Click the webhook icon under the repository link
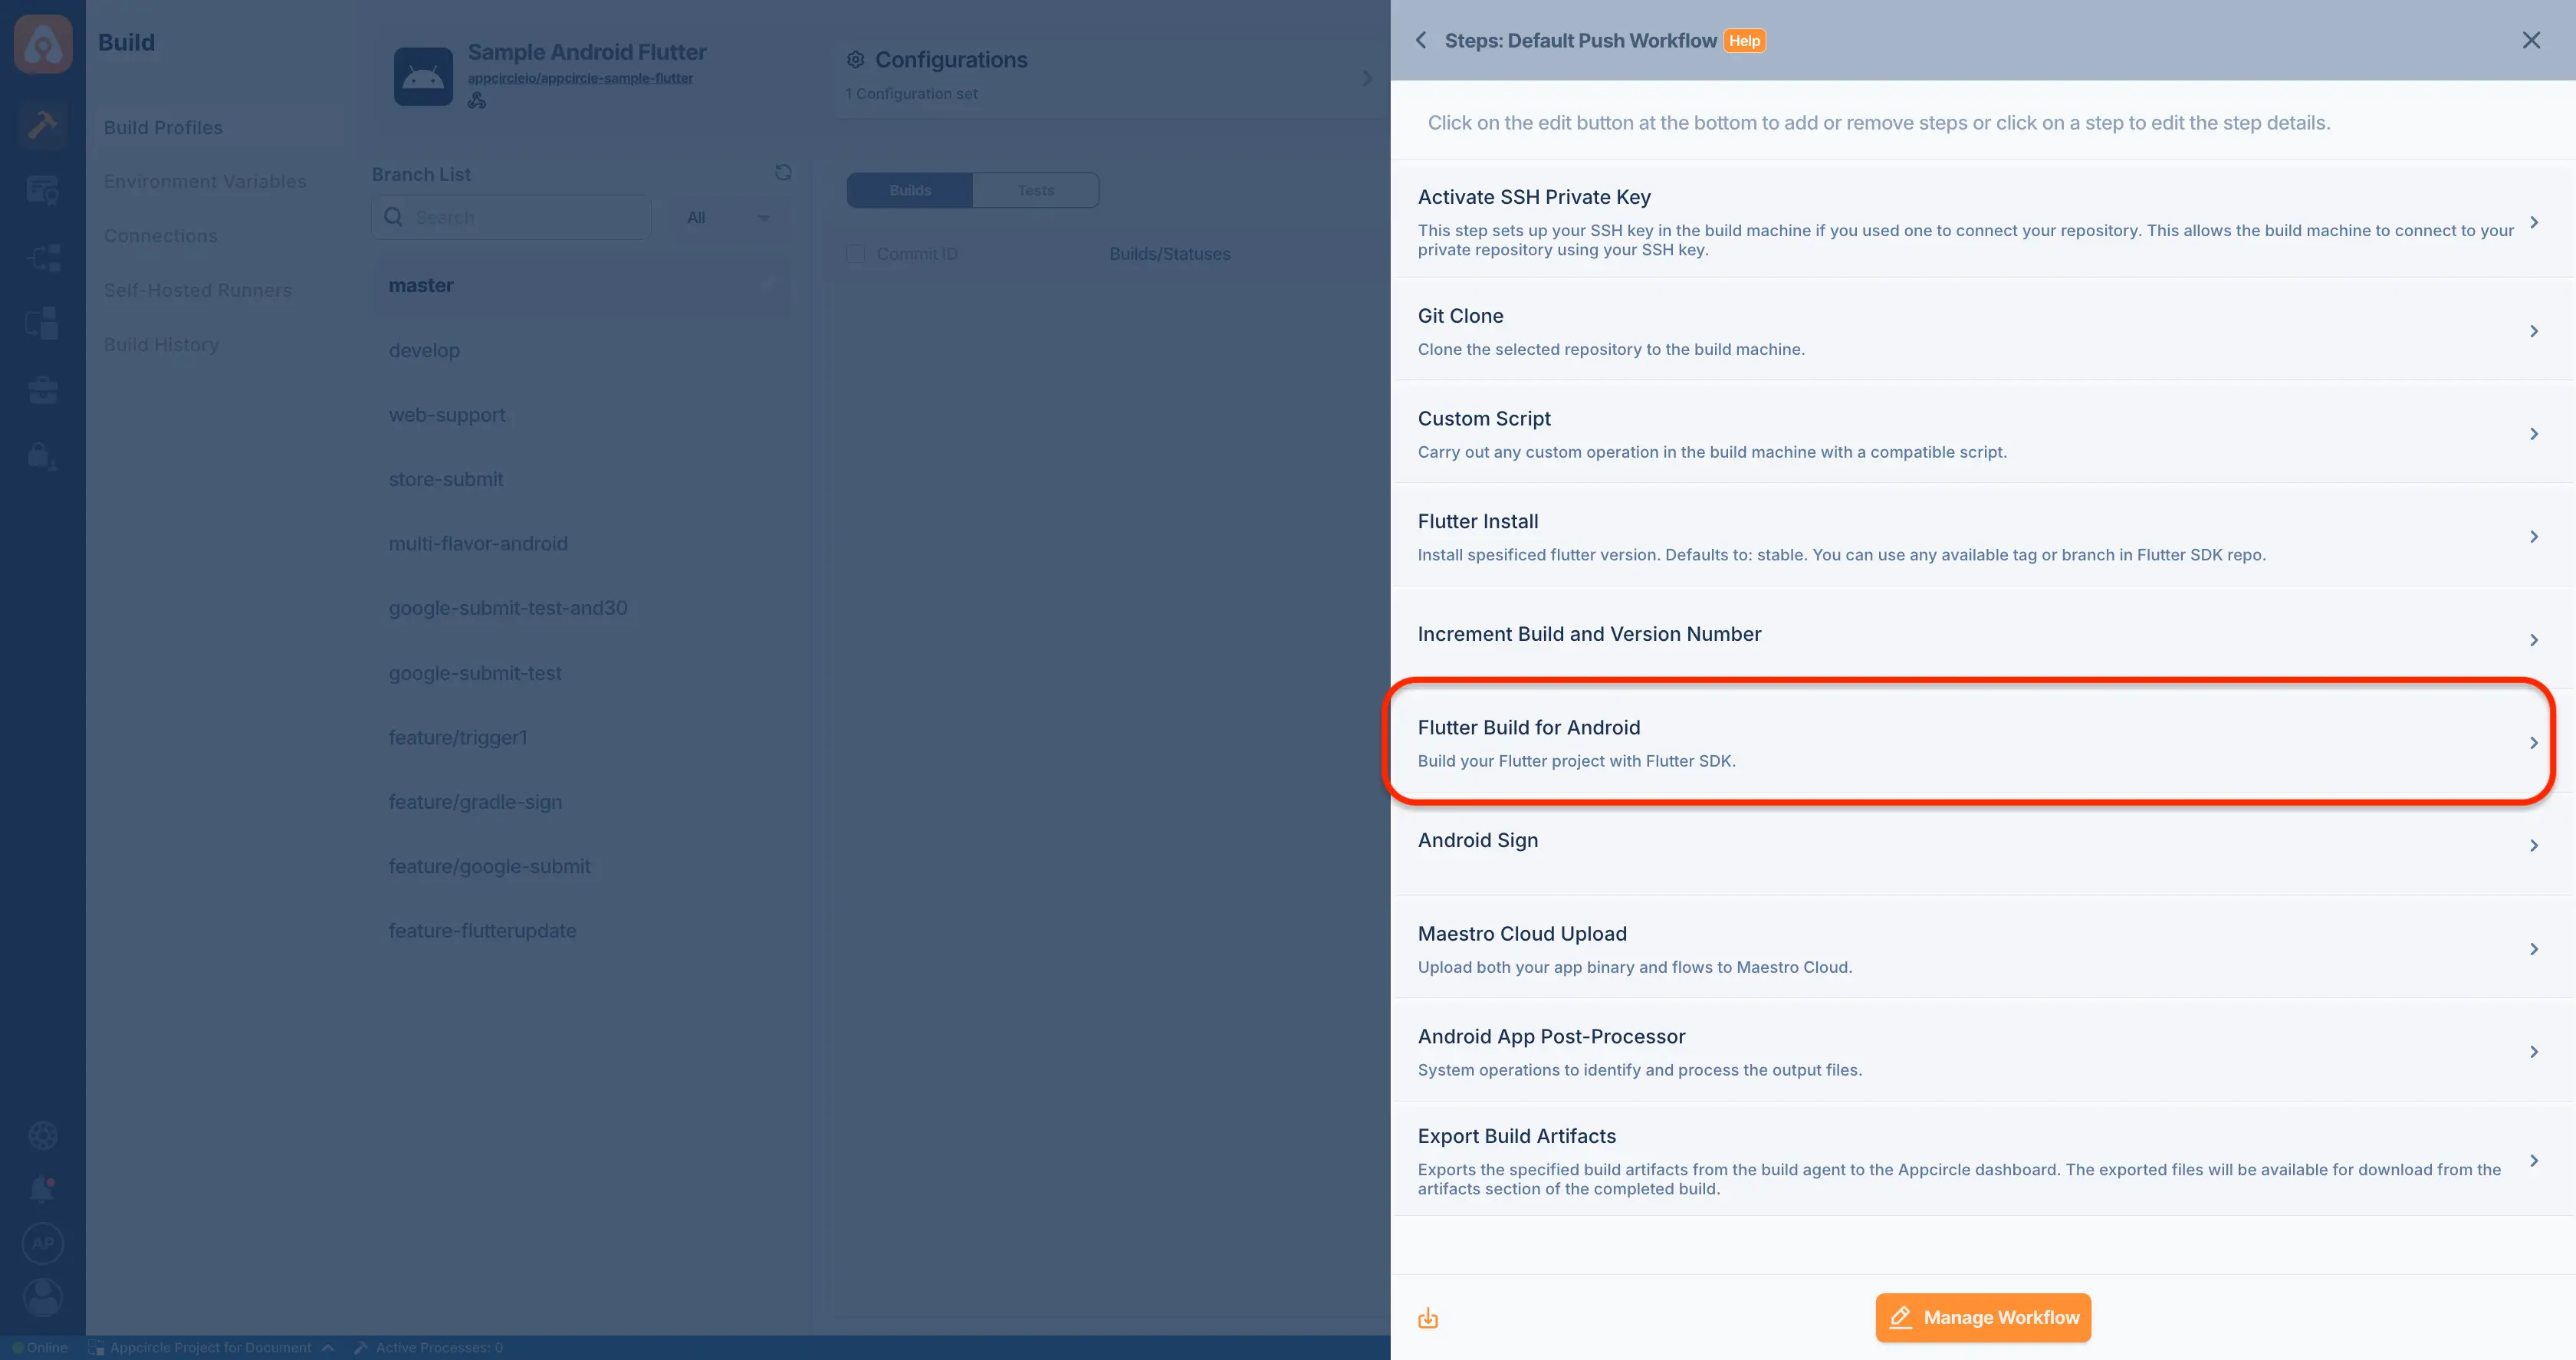Screen dimensions: 2576x1360 pyautogui.click(x=477, y=100)
